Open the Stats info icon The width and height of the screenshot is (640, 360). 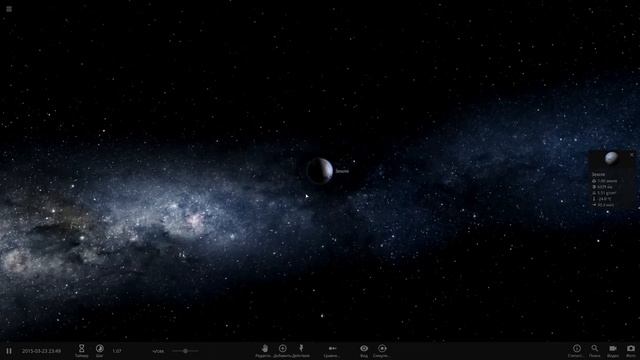[x=577, y=350]
